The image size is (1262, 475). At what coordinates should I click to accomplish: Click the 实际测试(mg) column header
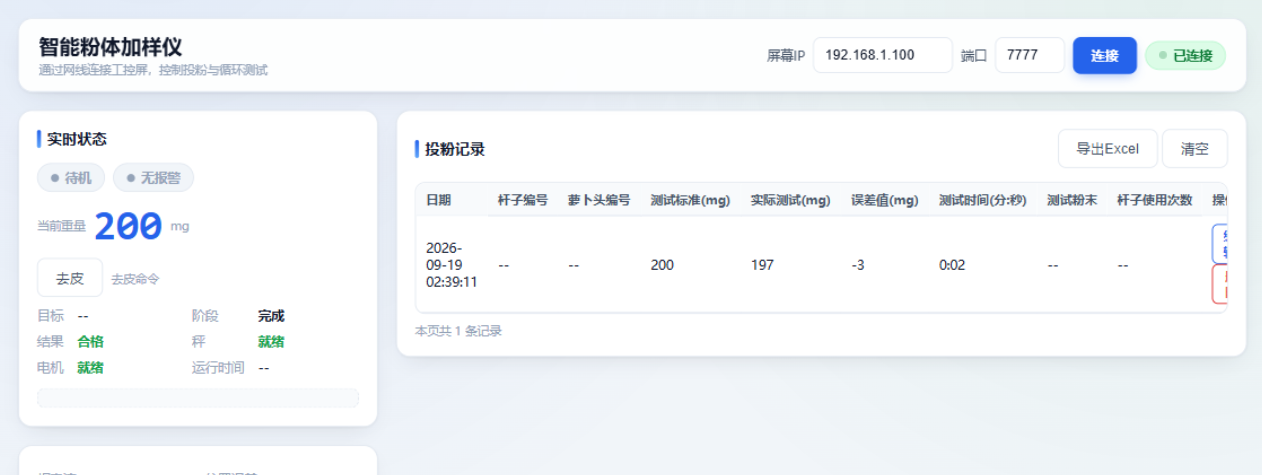pos(791,200)
